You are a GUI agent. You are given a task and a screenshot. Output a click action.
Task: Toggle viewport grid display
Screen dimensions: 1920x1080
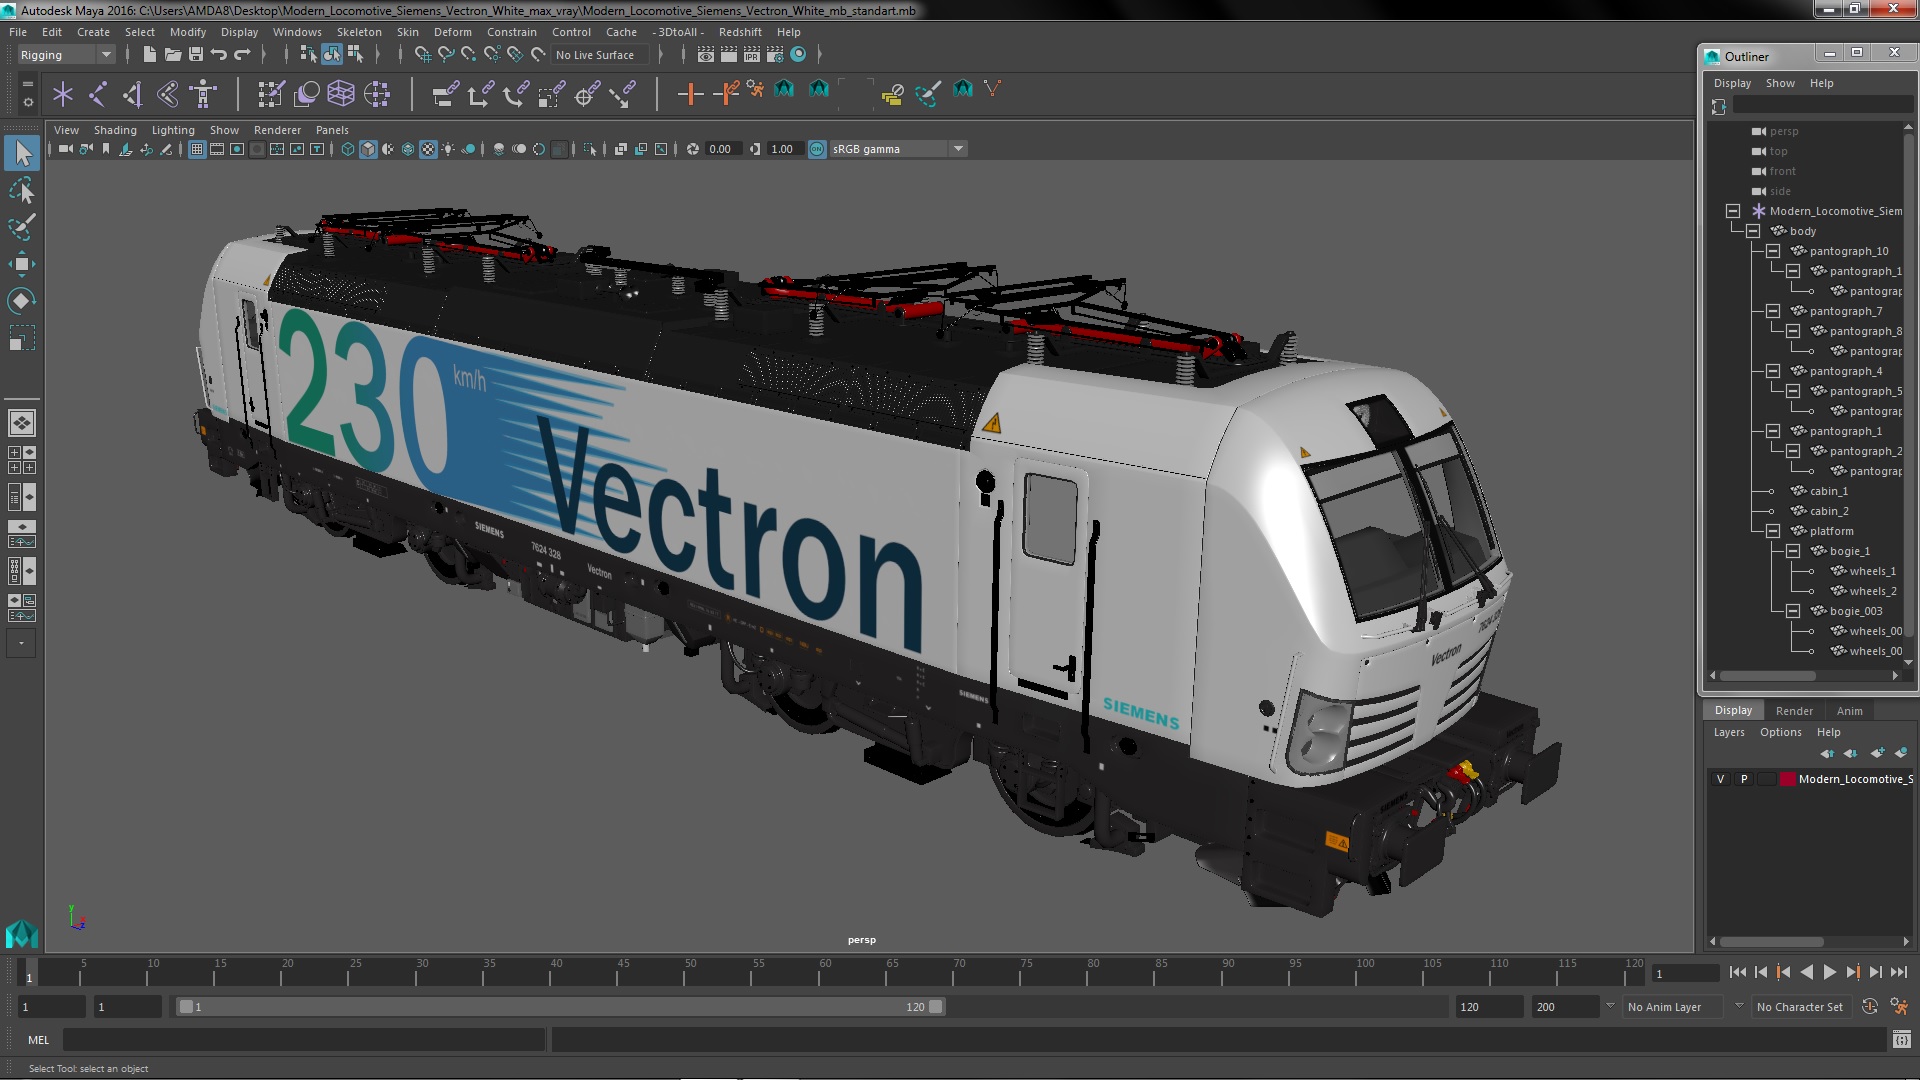196,149
